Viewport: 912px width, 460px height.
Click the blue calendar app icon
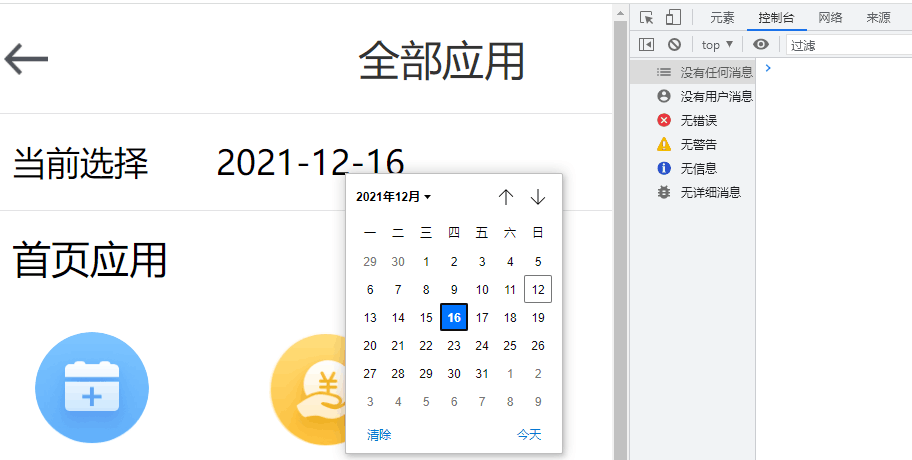(x=92, y=387)
